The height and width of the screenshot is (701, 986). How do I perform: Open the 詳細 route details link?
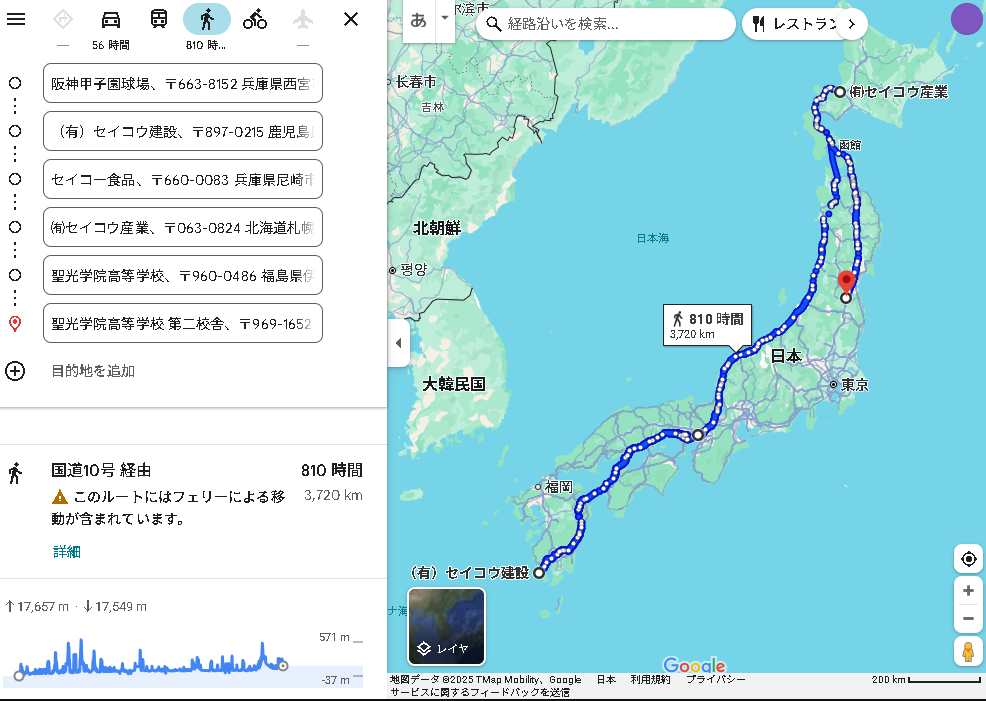pos(67,551)
